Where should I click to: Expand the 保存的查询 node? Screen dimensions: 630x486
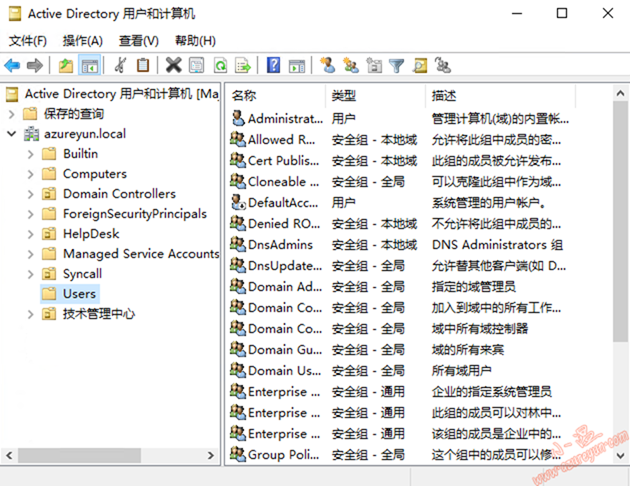tap(12, 114)
